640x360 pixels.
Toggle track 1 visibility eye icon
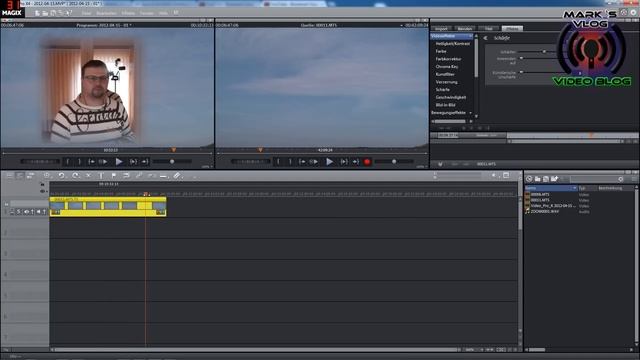tap(26, 211)
